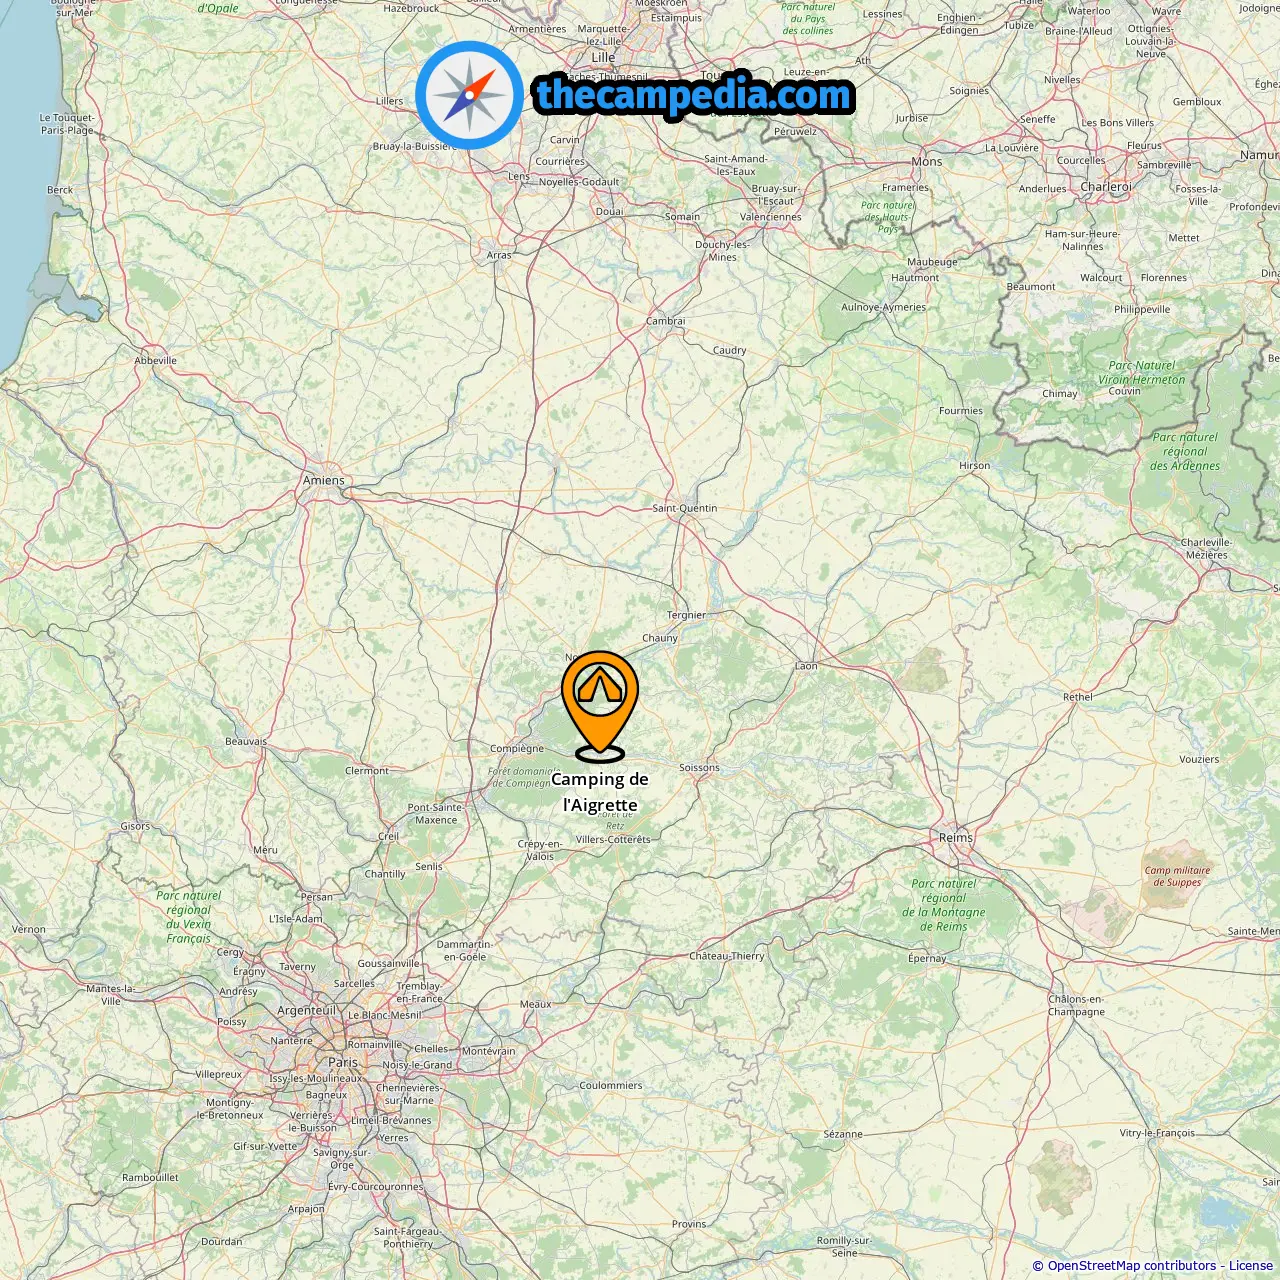The image size is (1280, 1280).
Task: Click the Camp militaire de Suippes label
Action: click(1178, 876)
